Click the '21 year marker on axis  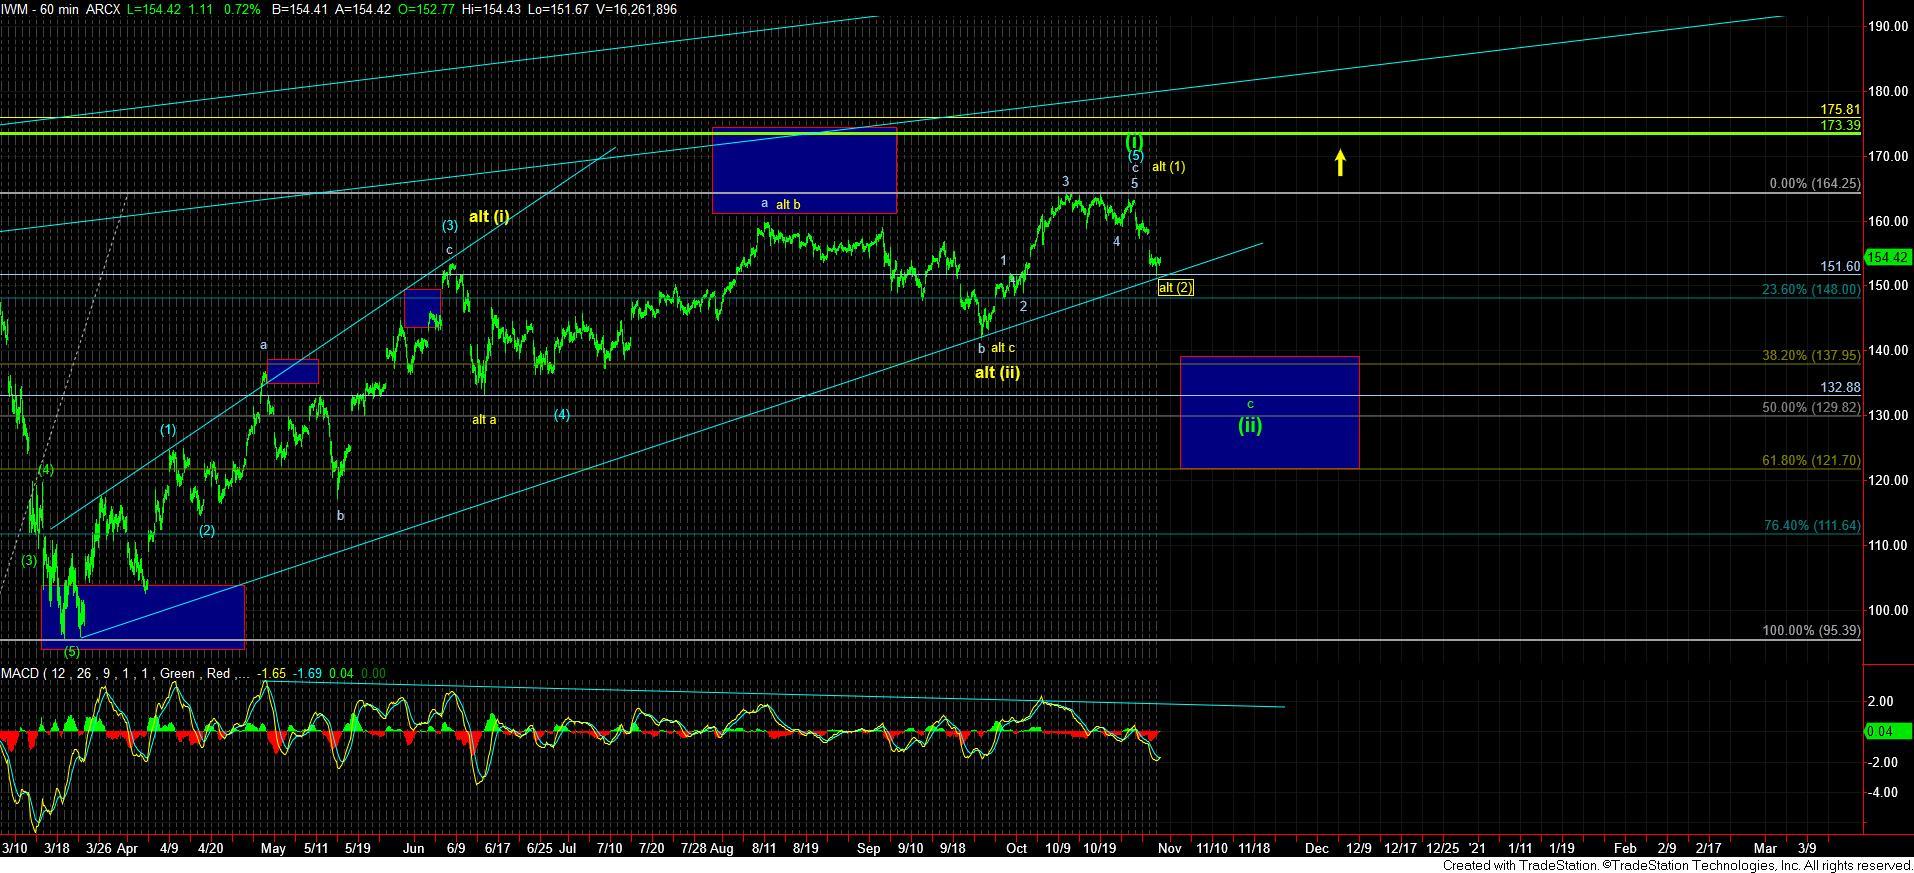(x=1476, y=849)
